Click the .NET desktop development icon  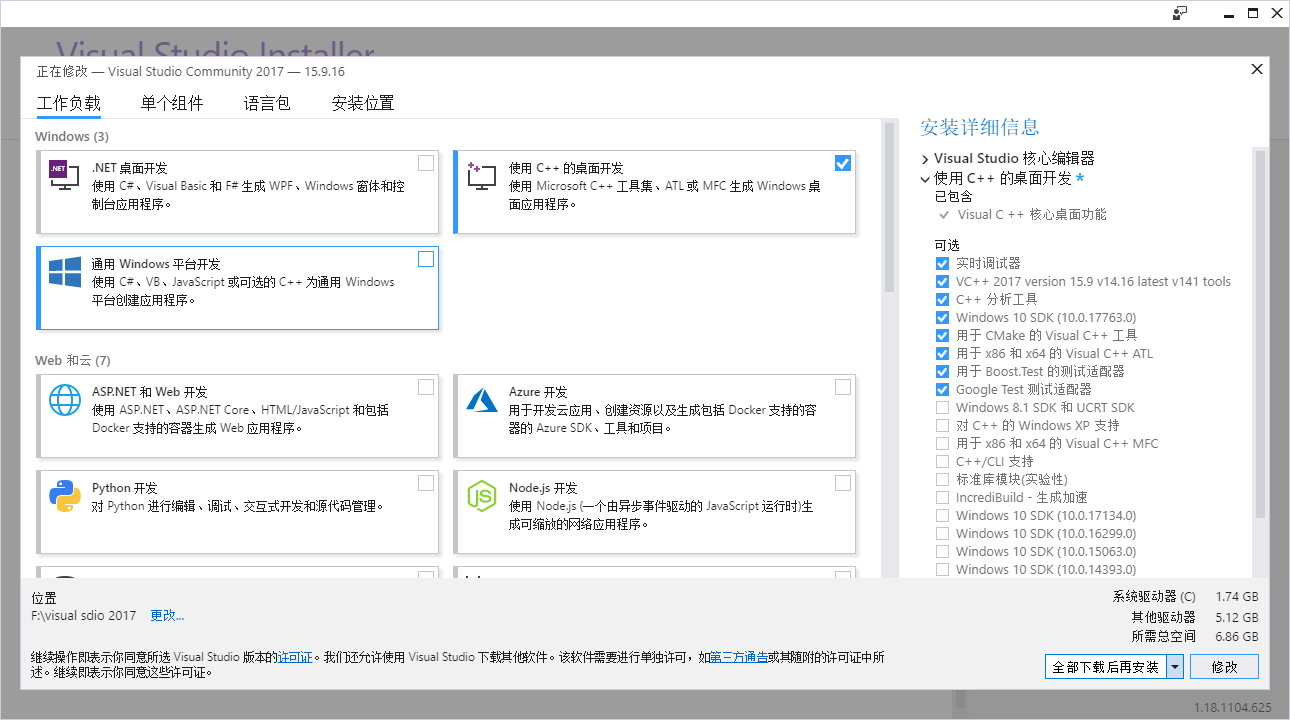64,177
